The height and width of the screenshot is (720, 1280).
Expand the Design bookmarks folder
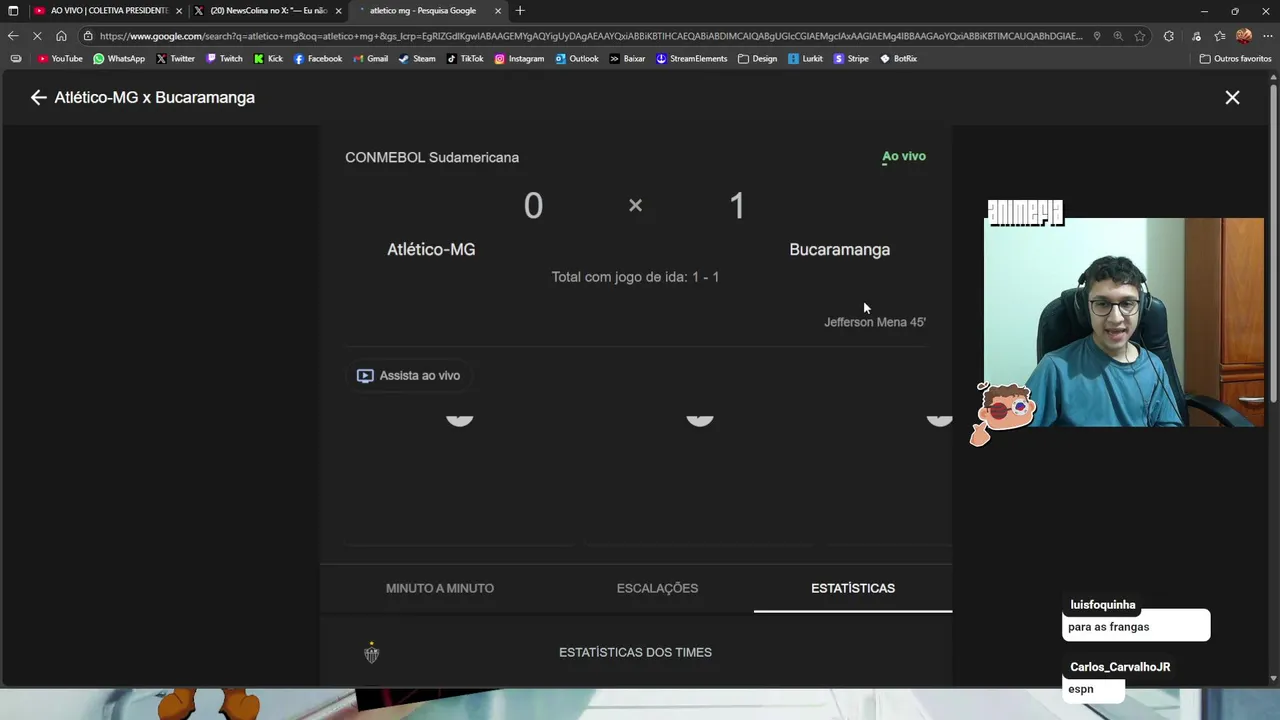coord(757,59)
